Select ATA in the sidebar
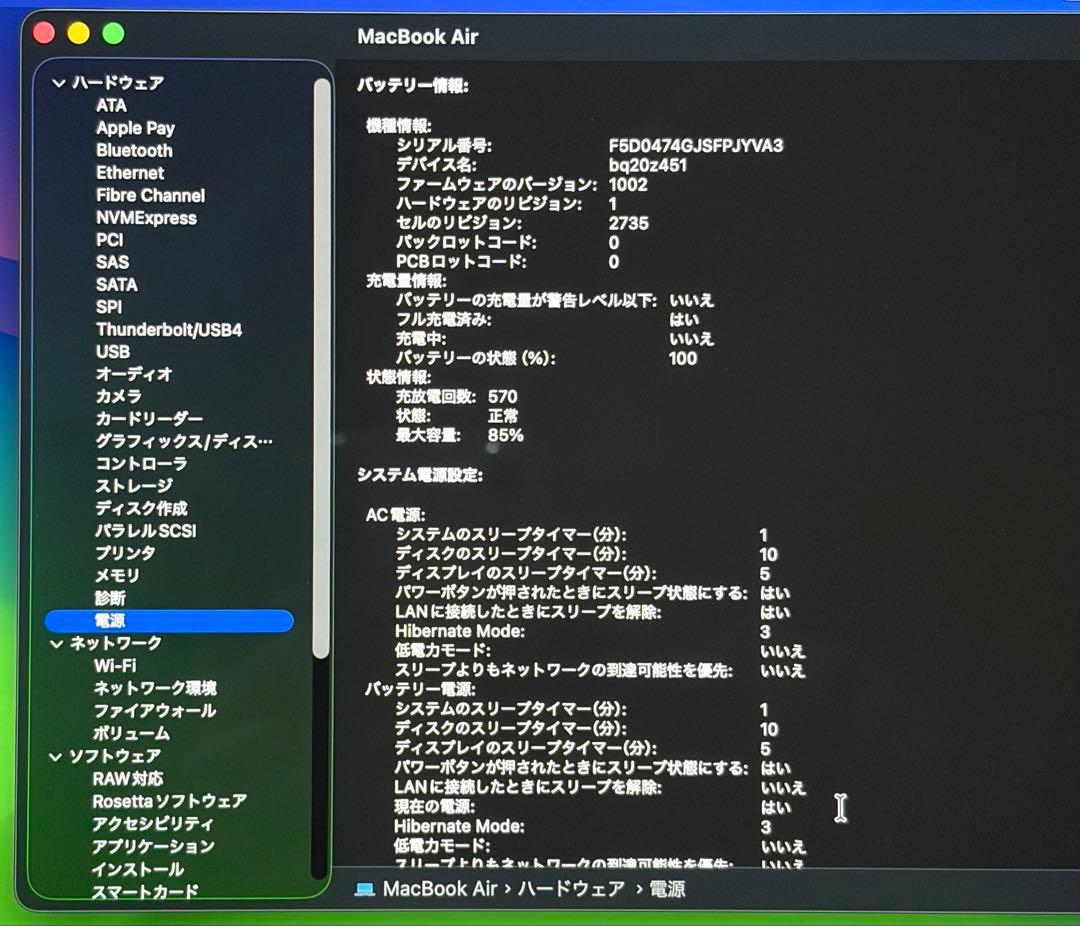 pyautogui.click(x=111, y=105)
